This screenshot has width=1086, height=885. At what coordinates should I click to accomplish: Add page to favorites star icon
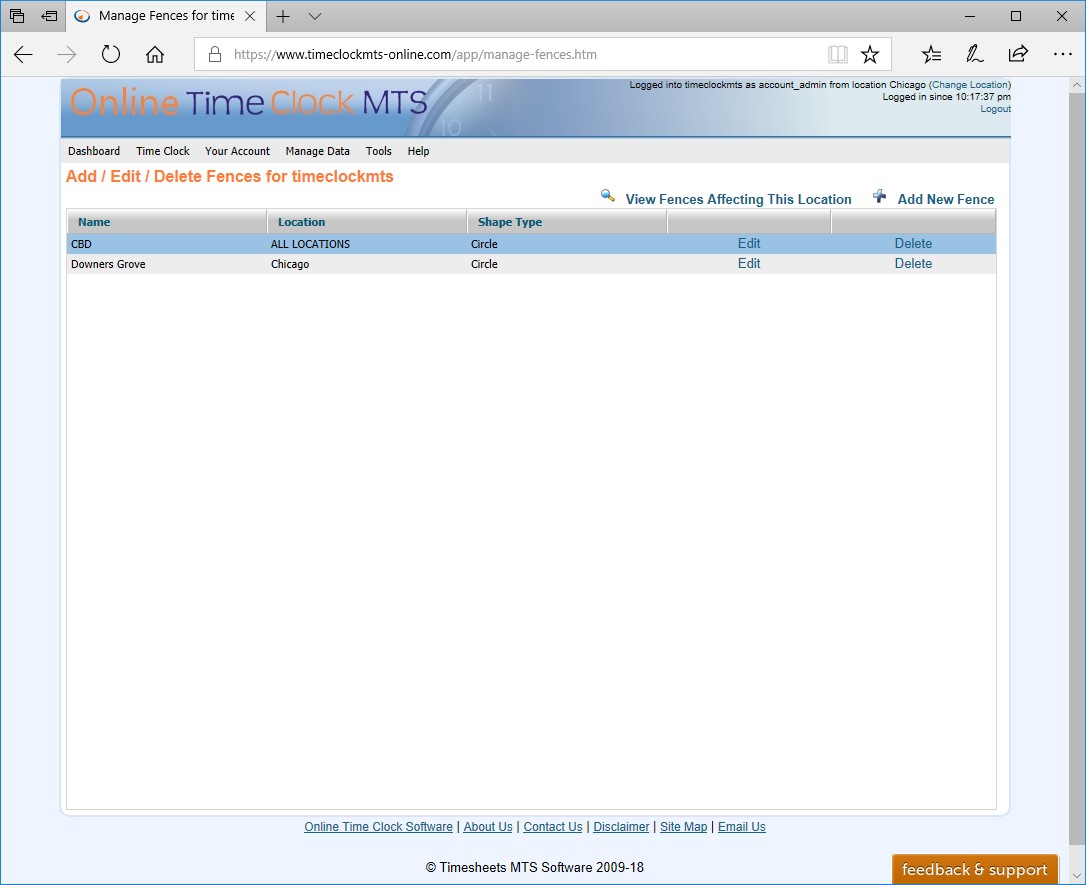point(870,55)
